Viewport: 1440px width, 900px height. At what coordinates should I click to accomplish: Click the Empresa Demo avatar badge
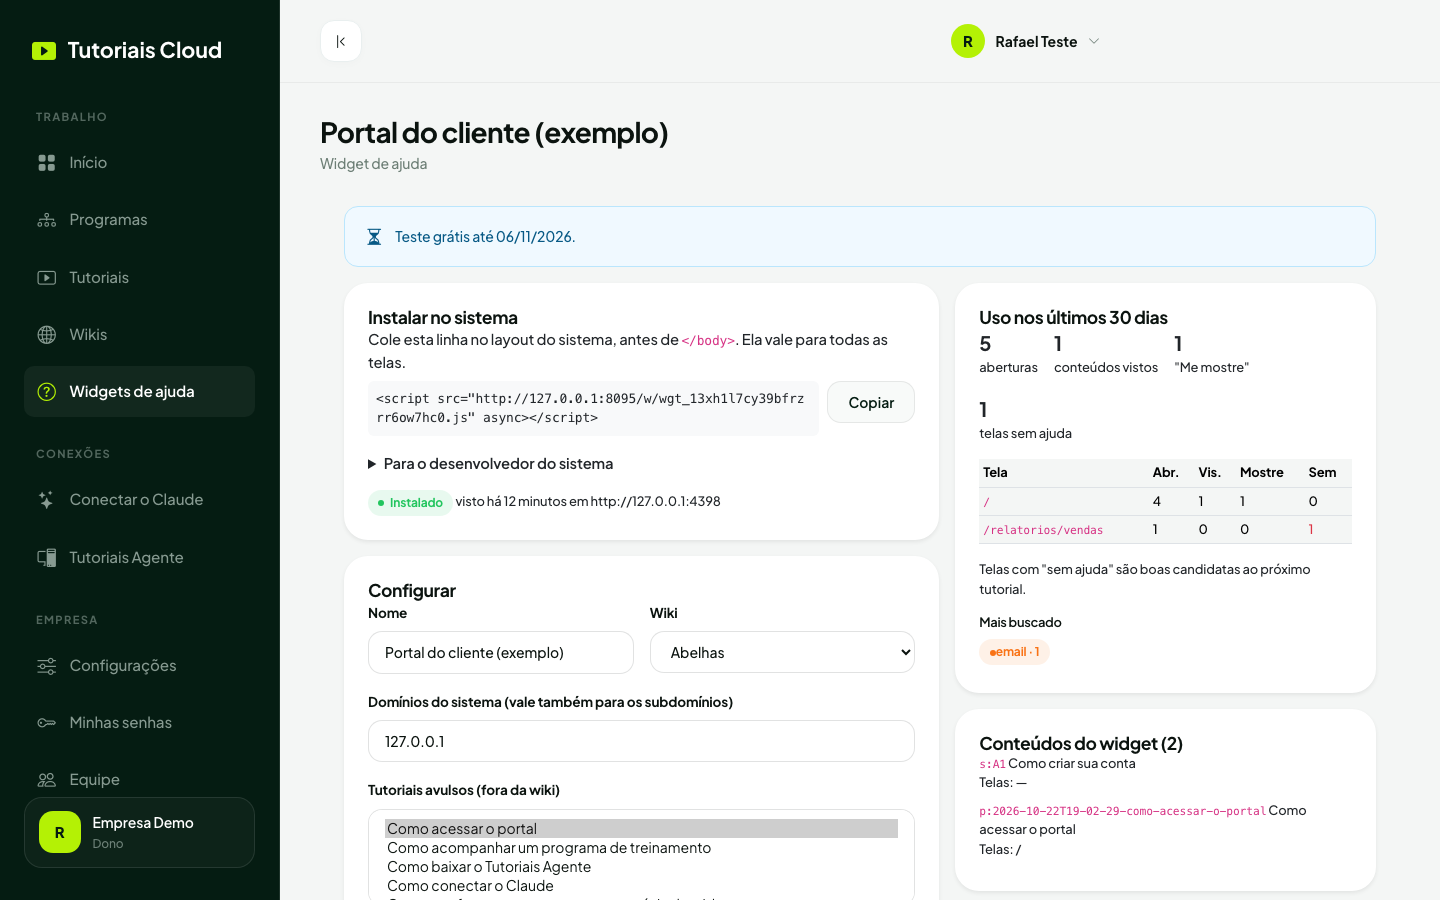pos(60,832)
